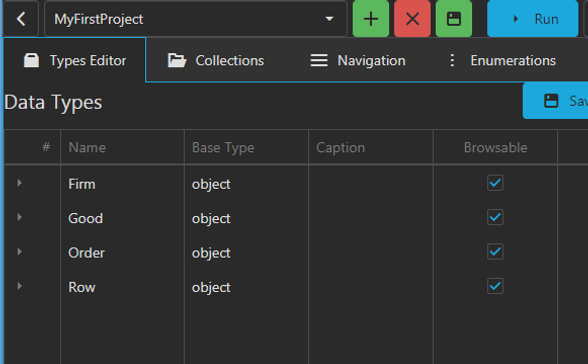
Task: Click the Caption column header
Action: (x=370, y=147)
